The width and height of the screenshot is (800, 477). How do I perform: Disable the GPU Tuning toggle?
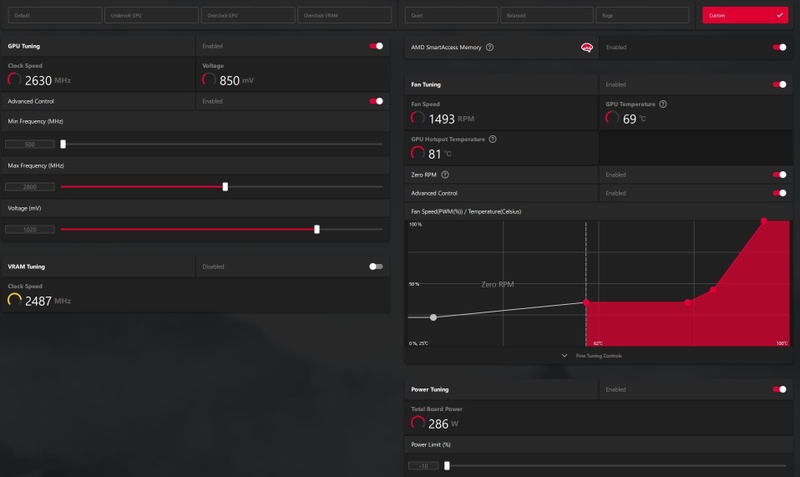click(x=376, y=46)
